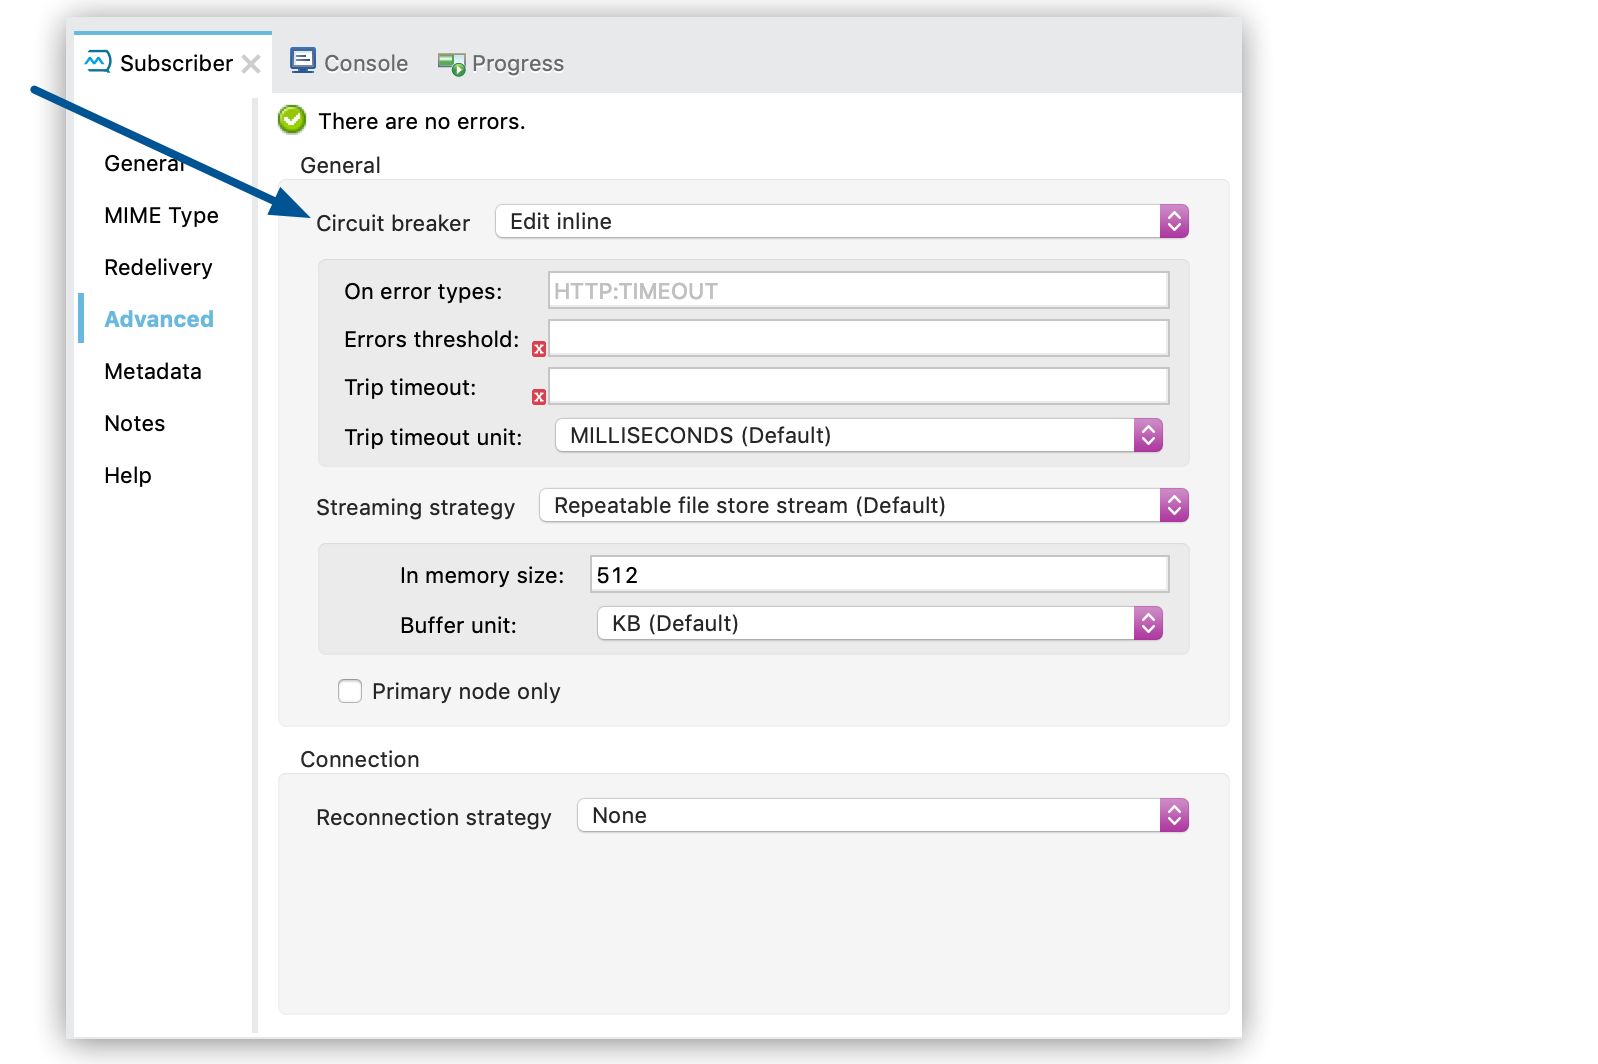This screenshot has width=1598, height=1064.
Task: Expand the Trip timeout unit dropdown
Action: pyautogui.click(x=858, y=435)
